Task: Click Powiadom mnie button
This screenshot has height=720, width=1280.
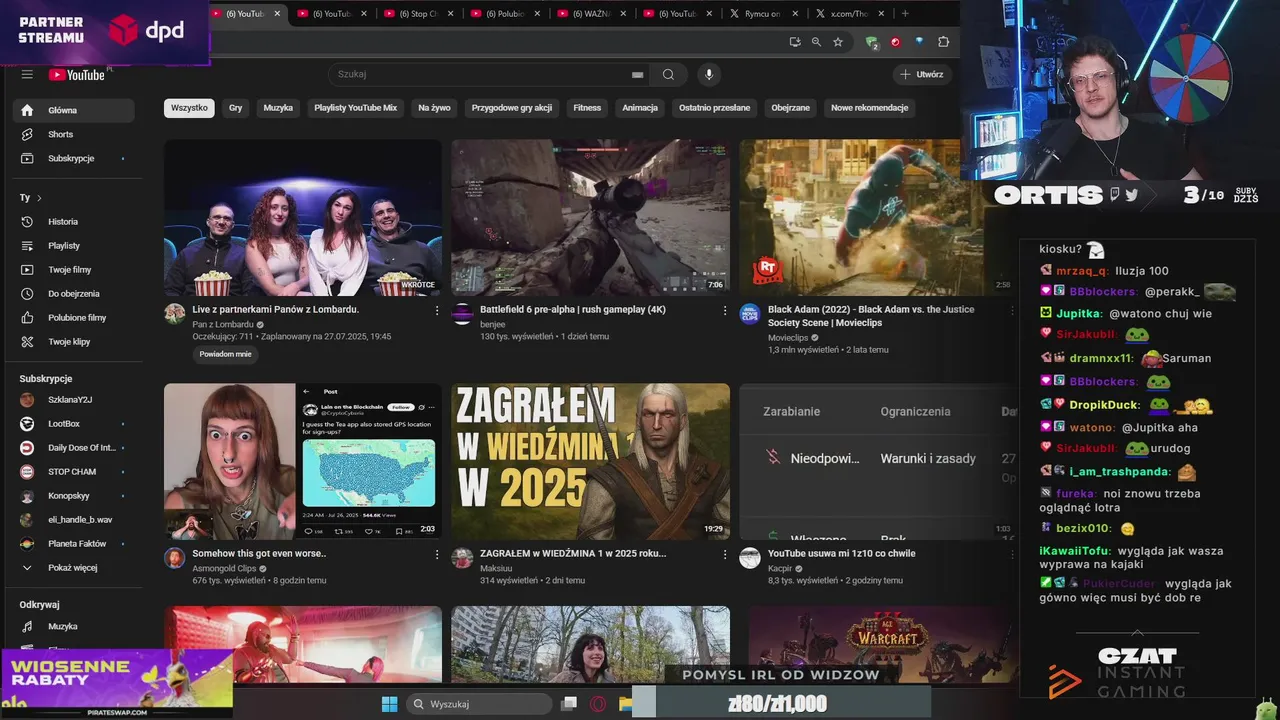Action: point(225,354)
